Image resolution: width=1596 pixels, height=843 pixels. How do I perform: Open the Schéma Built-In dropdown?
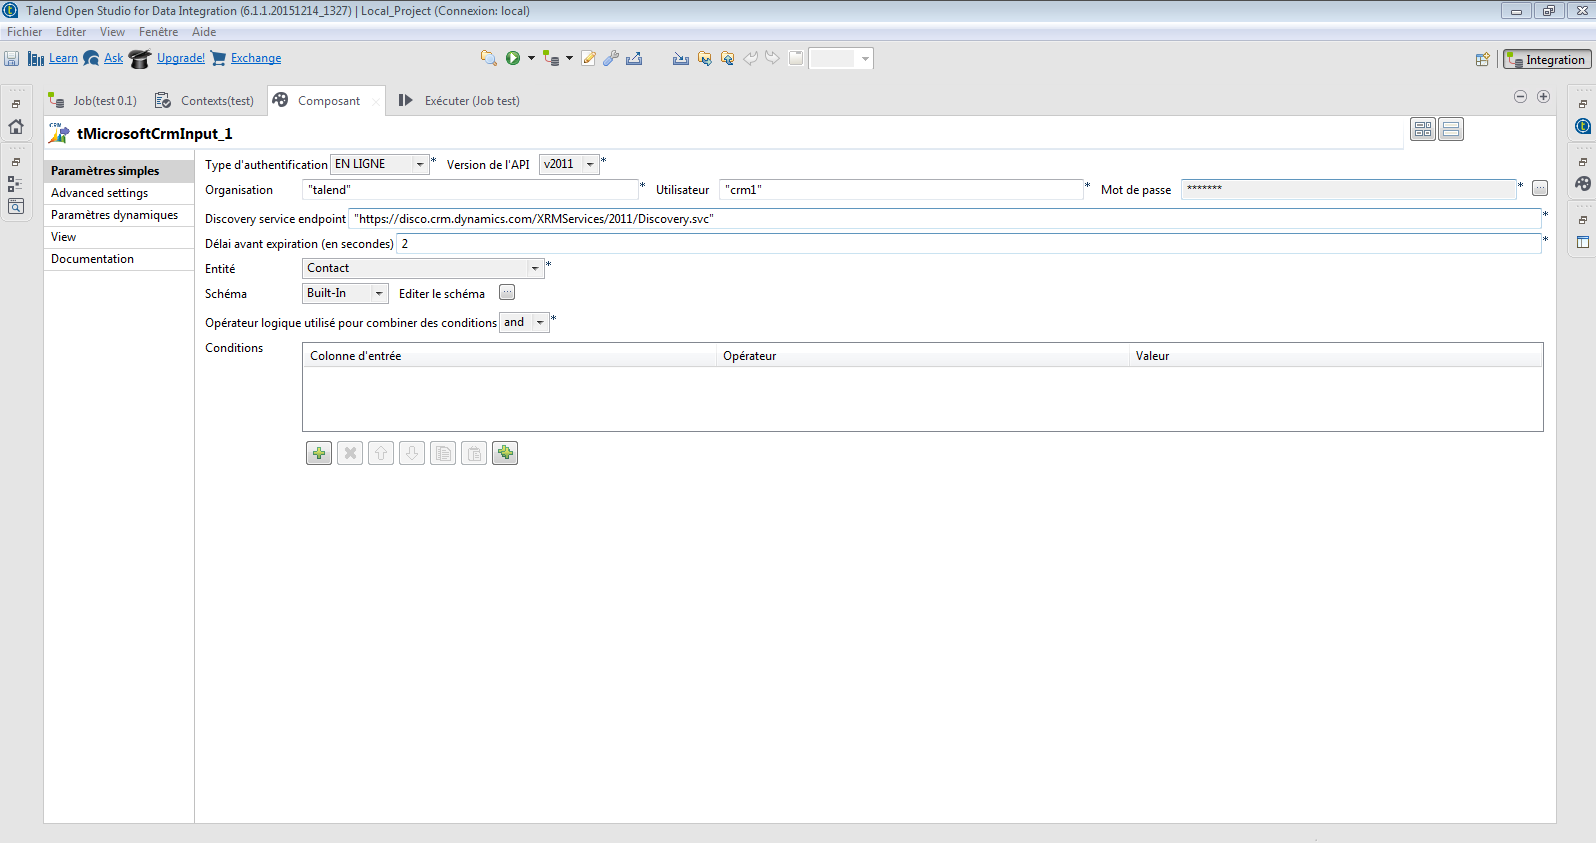345,293
